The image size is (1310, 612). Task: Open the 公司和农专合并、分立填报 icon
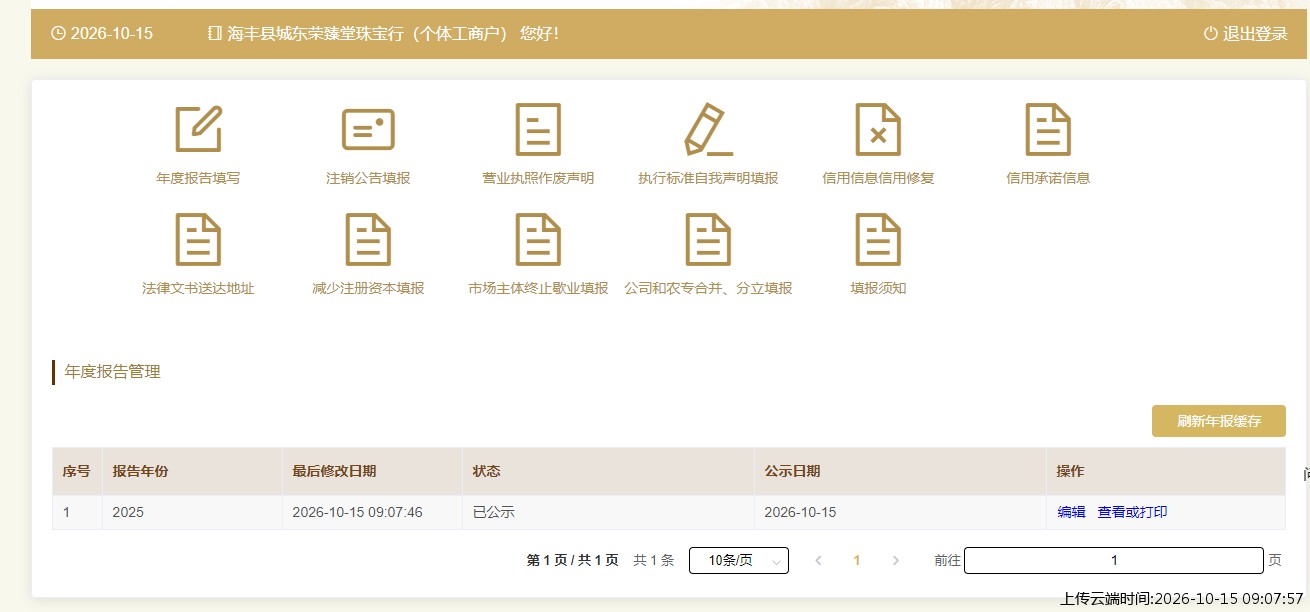(x=708, y=239)
